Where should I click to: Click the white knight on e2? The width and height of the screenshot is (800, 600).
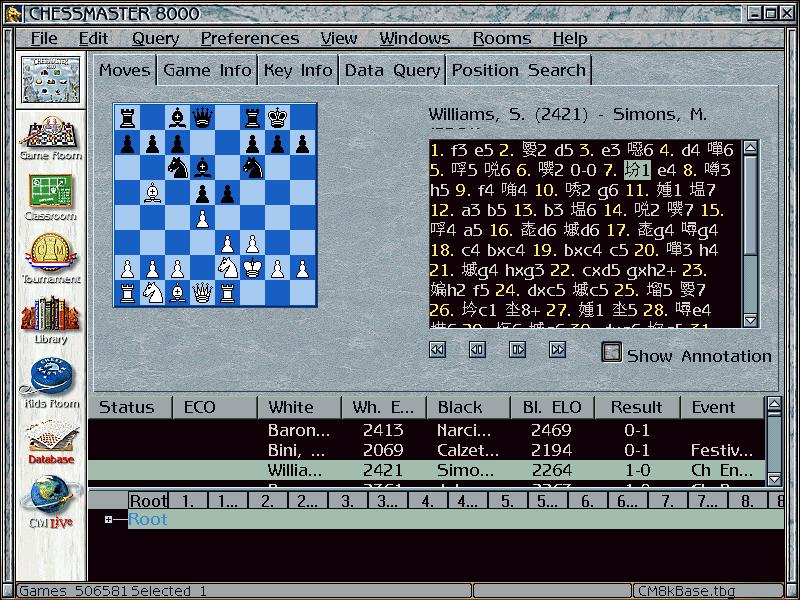227,268
